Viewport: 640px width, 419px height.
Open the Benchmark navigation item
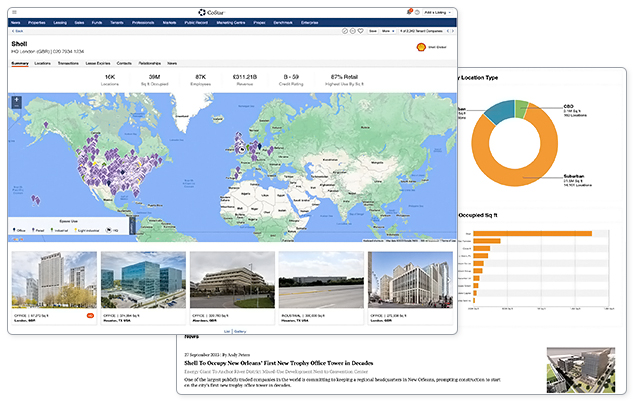click(283, 23)
